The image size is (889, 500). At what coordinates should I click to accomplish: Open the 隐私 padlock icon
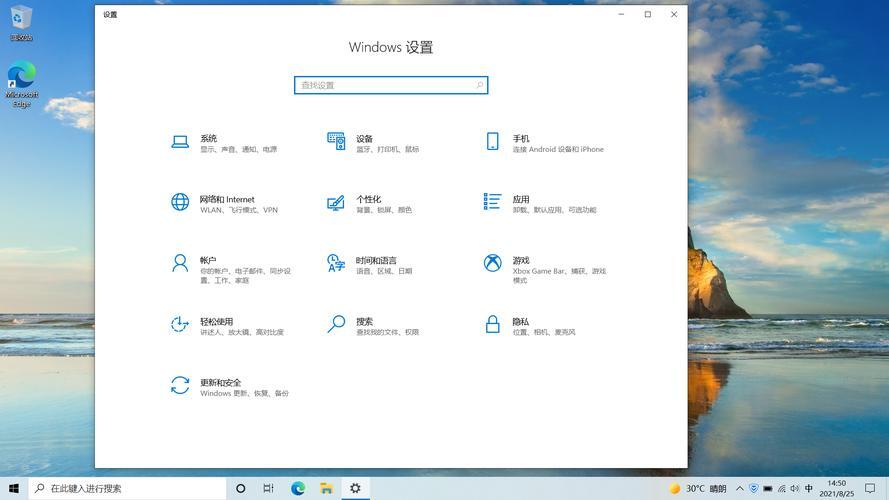493,324
